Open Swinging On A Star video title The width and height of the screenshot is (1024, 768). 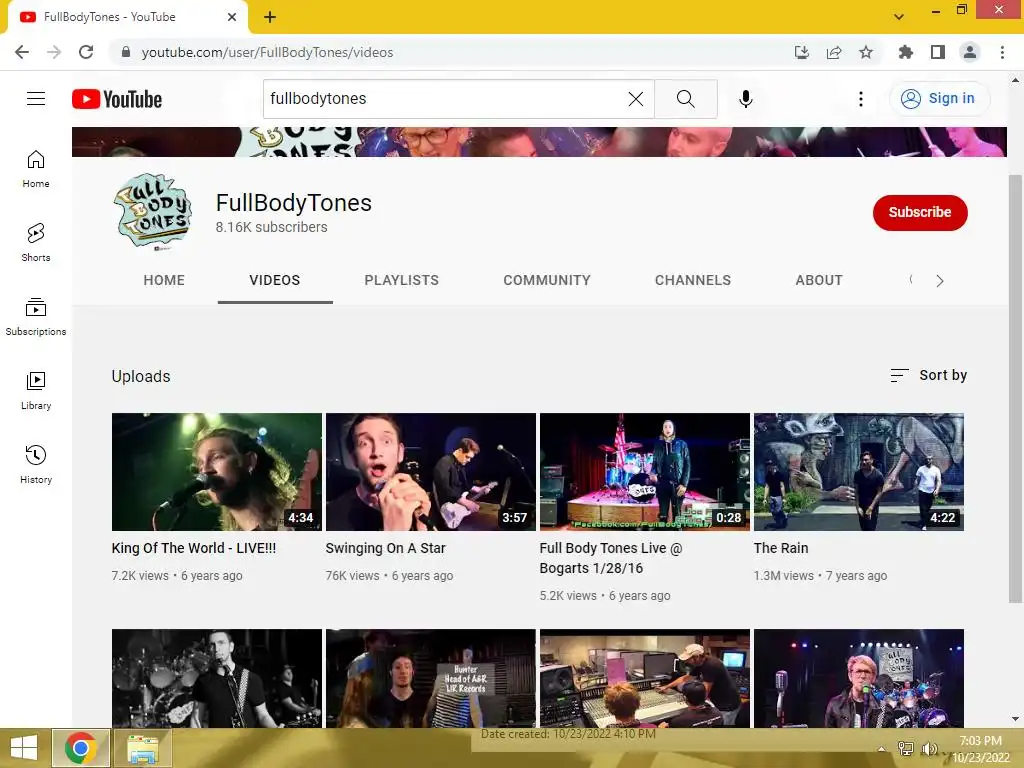coord(385,548)
